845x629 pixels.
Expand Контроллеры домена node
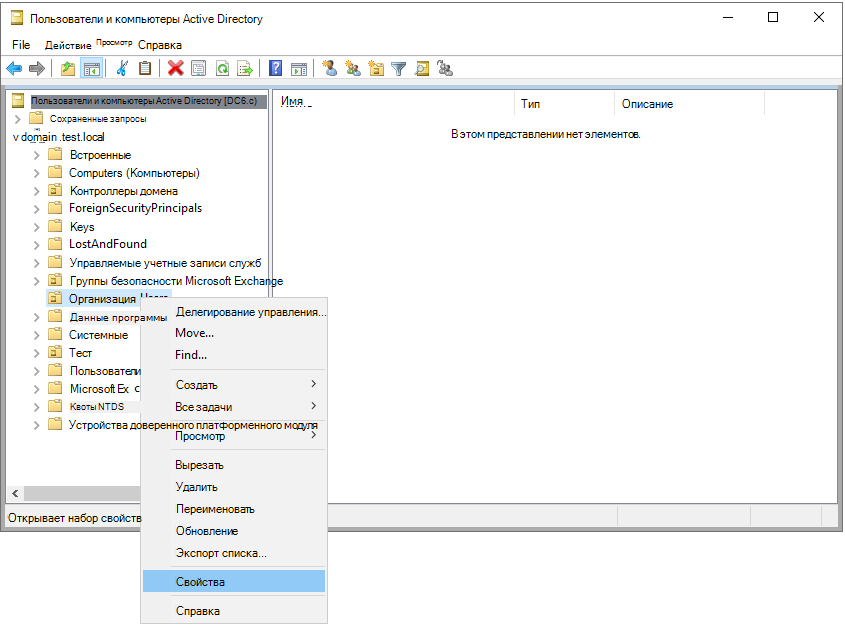37,191
